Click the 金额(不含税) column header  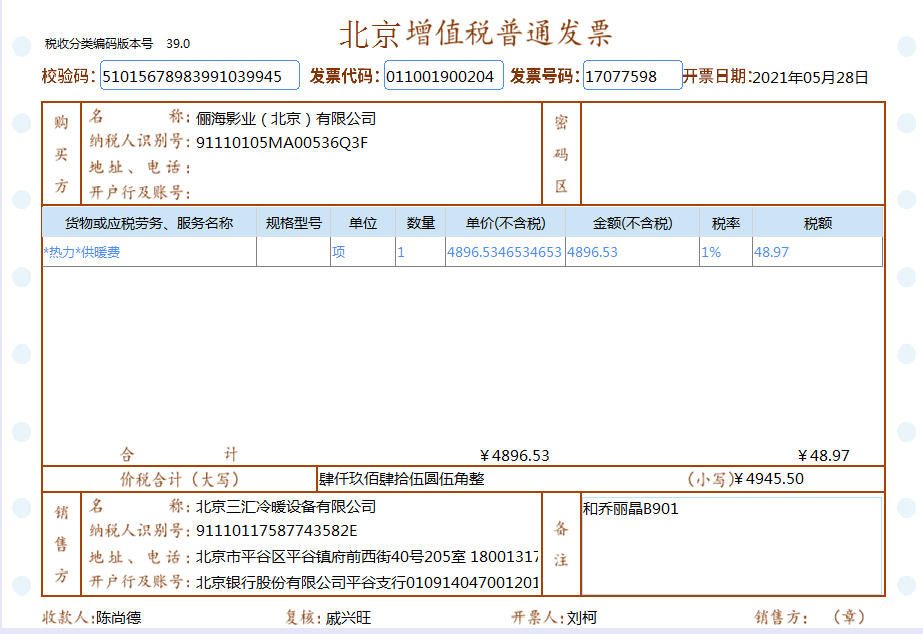[x=632, y=223]
